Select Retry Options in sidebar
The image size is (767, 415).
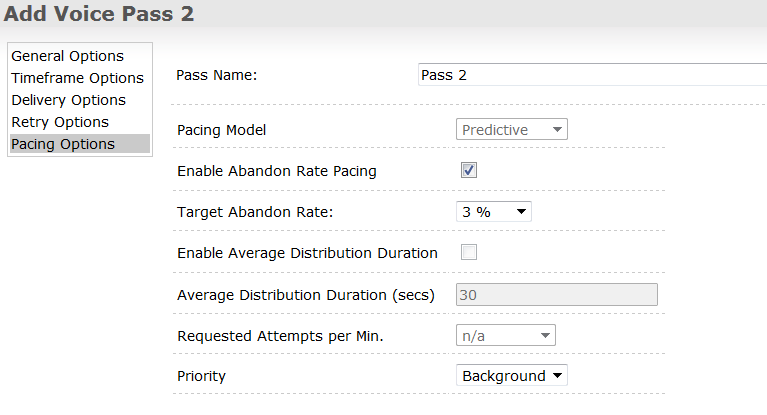[60, 122]
